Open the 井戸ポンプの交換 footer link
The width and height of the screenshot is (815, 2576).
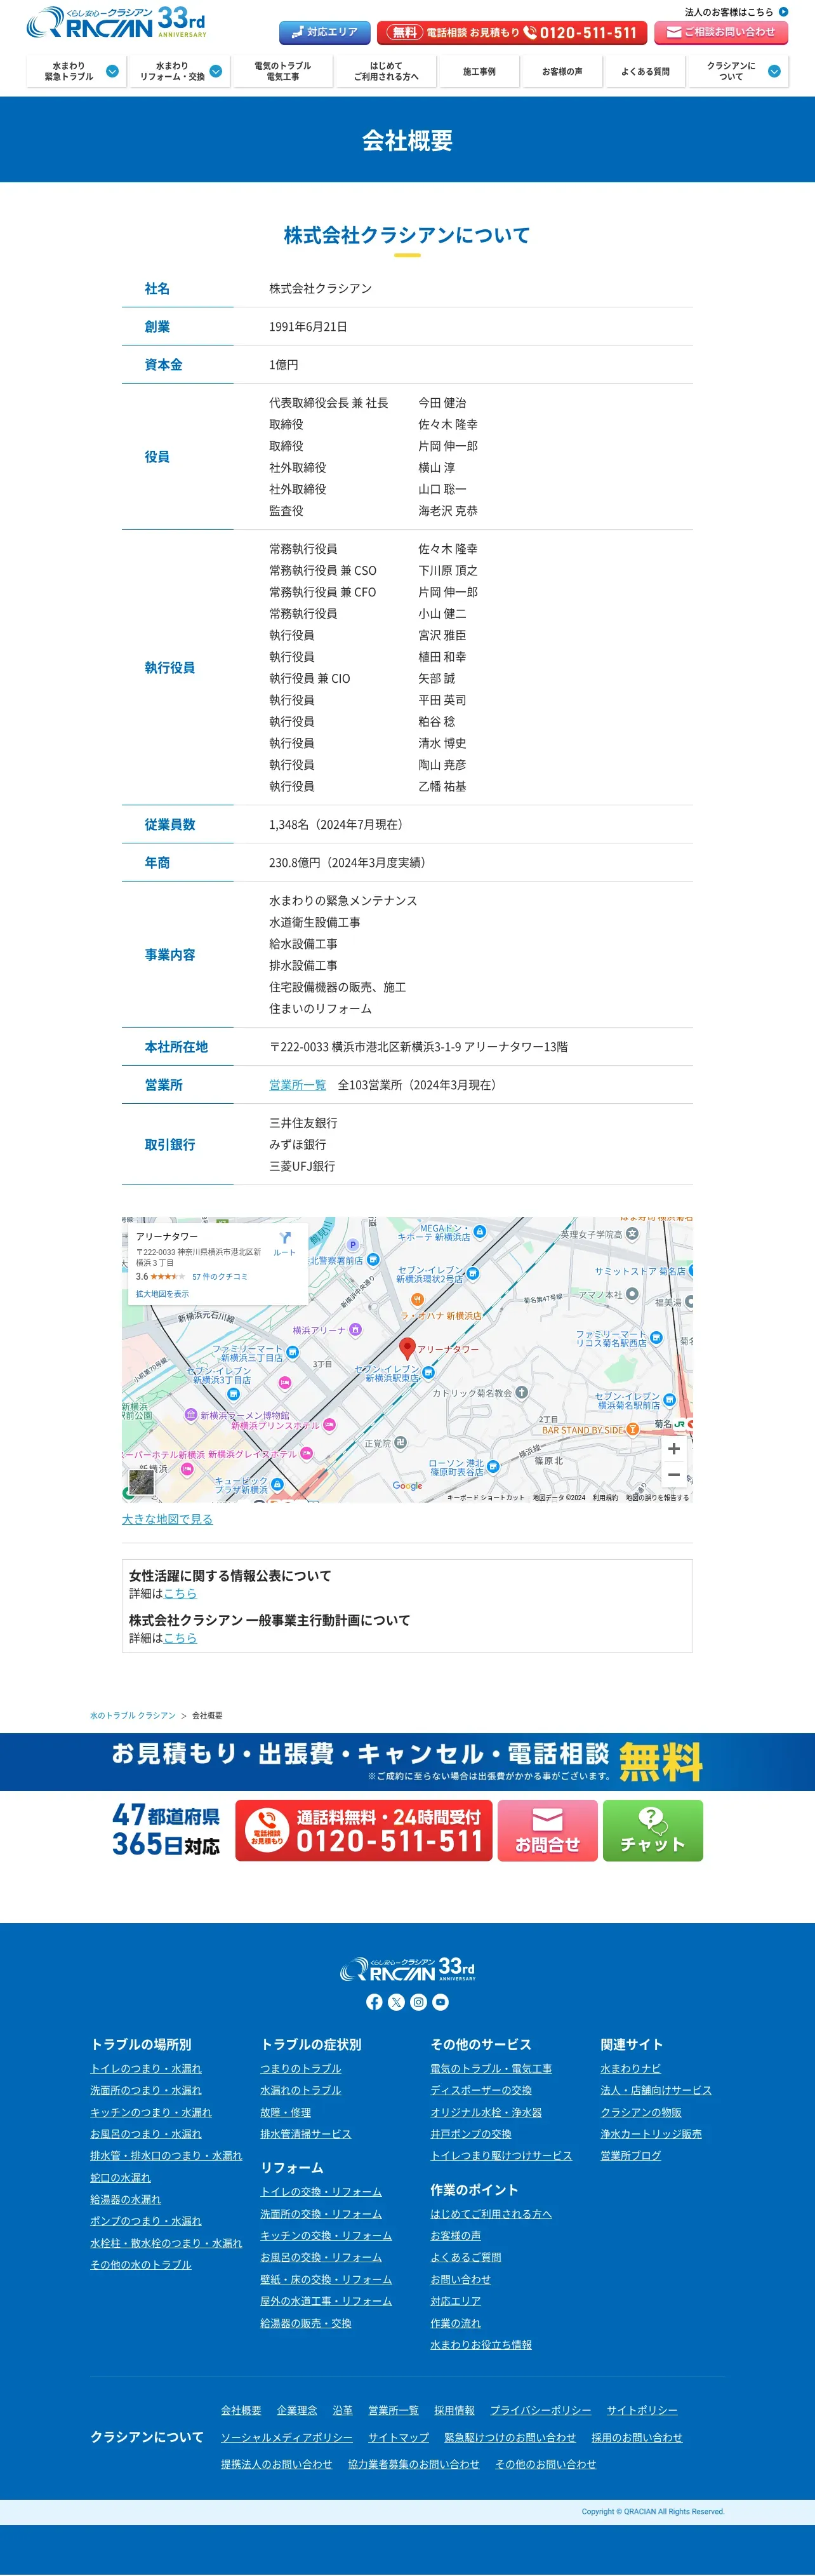(x=471, y=2134)
